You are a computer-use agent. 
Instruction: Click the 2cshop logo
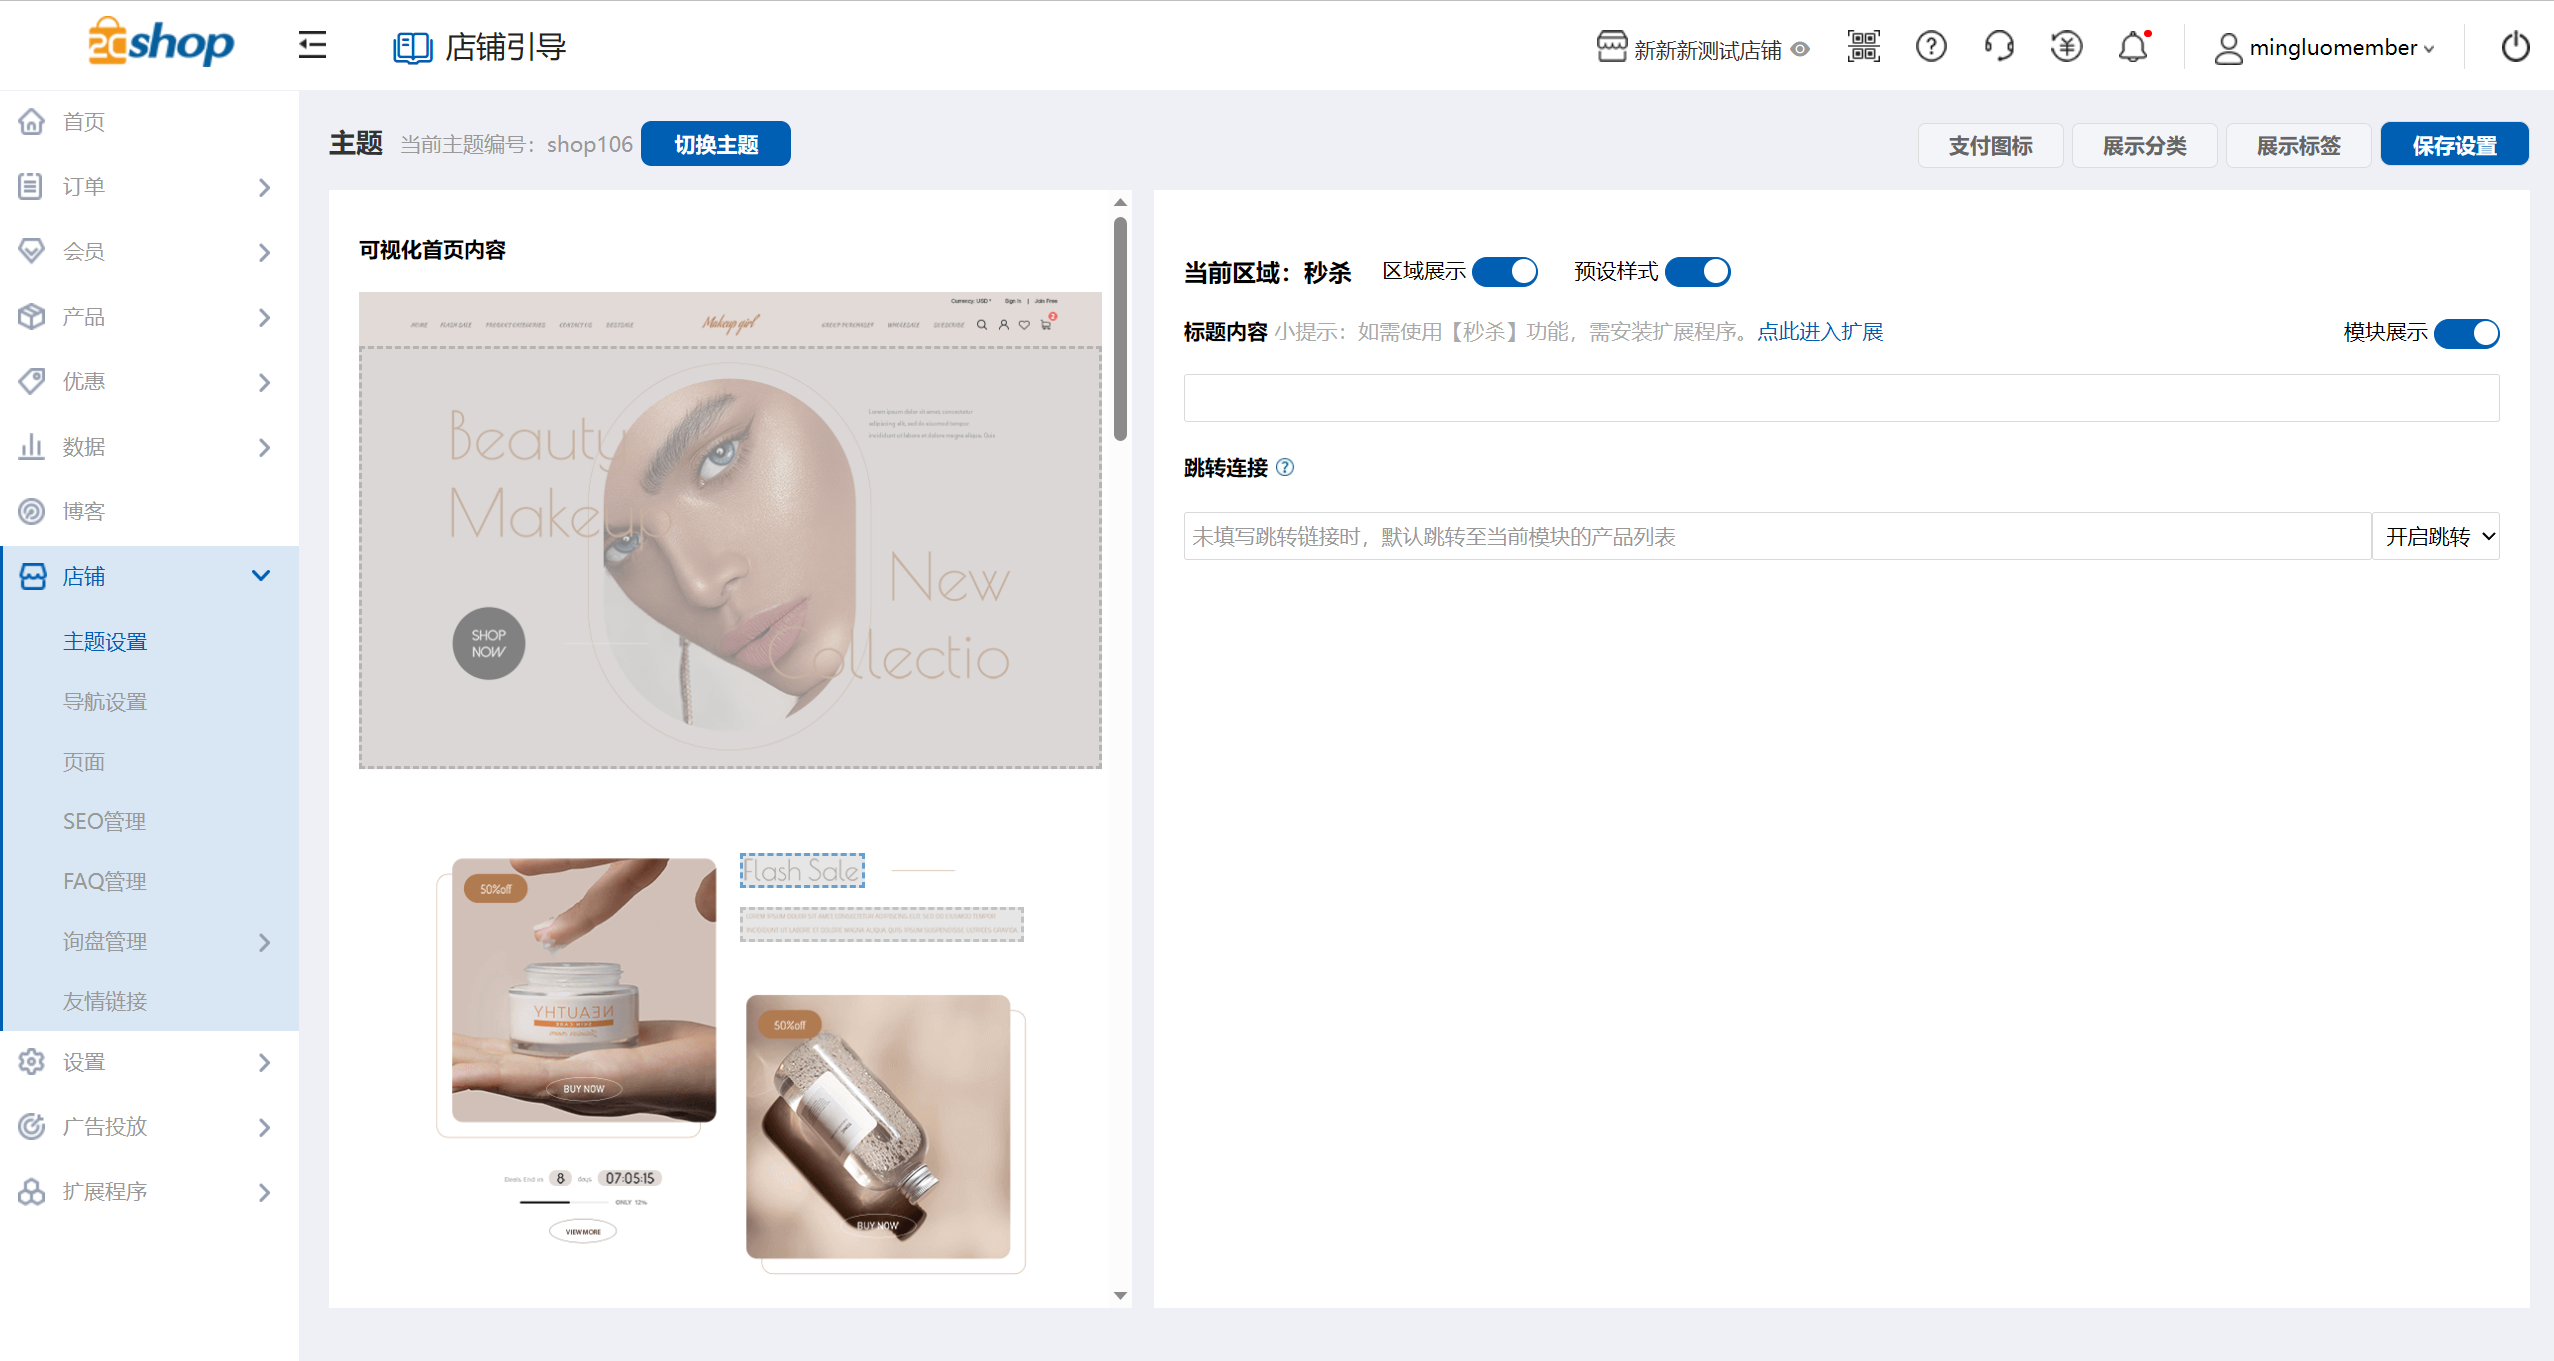click(160, 43)
